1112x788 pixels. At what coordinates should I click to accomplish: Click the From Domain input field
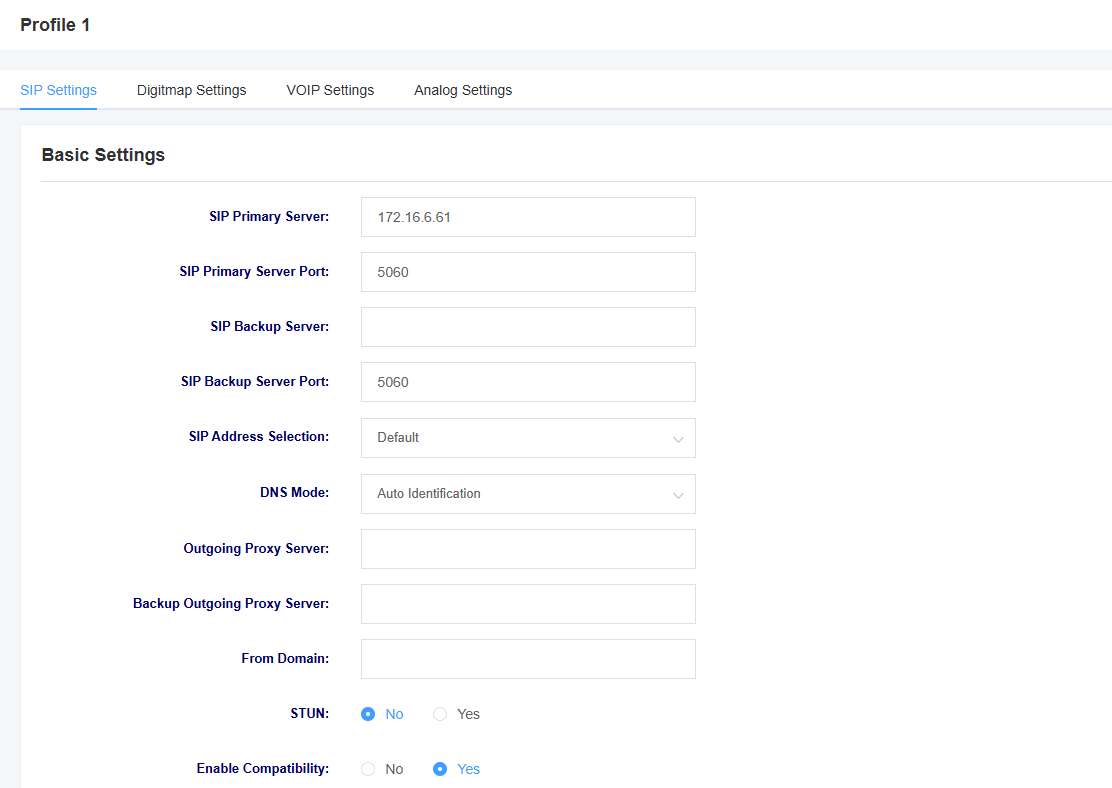528,659
